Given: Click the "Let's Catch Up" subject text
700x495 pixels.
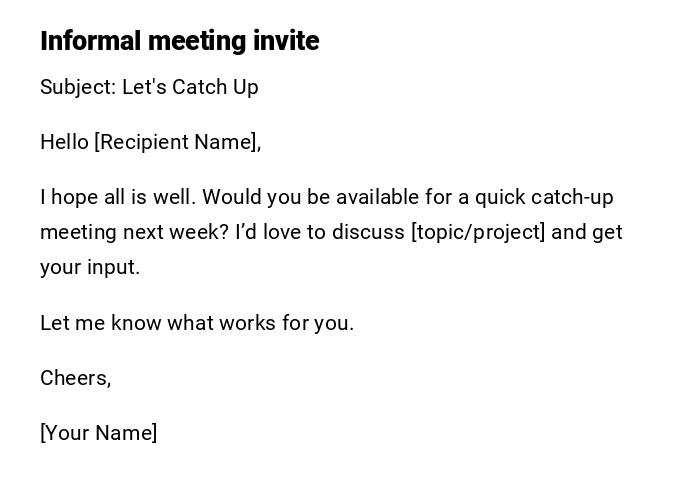Looking at the screenshot, I should [x=190, y=87].
